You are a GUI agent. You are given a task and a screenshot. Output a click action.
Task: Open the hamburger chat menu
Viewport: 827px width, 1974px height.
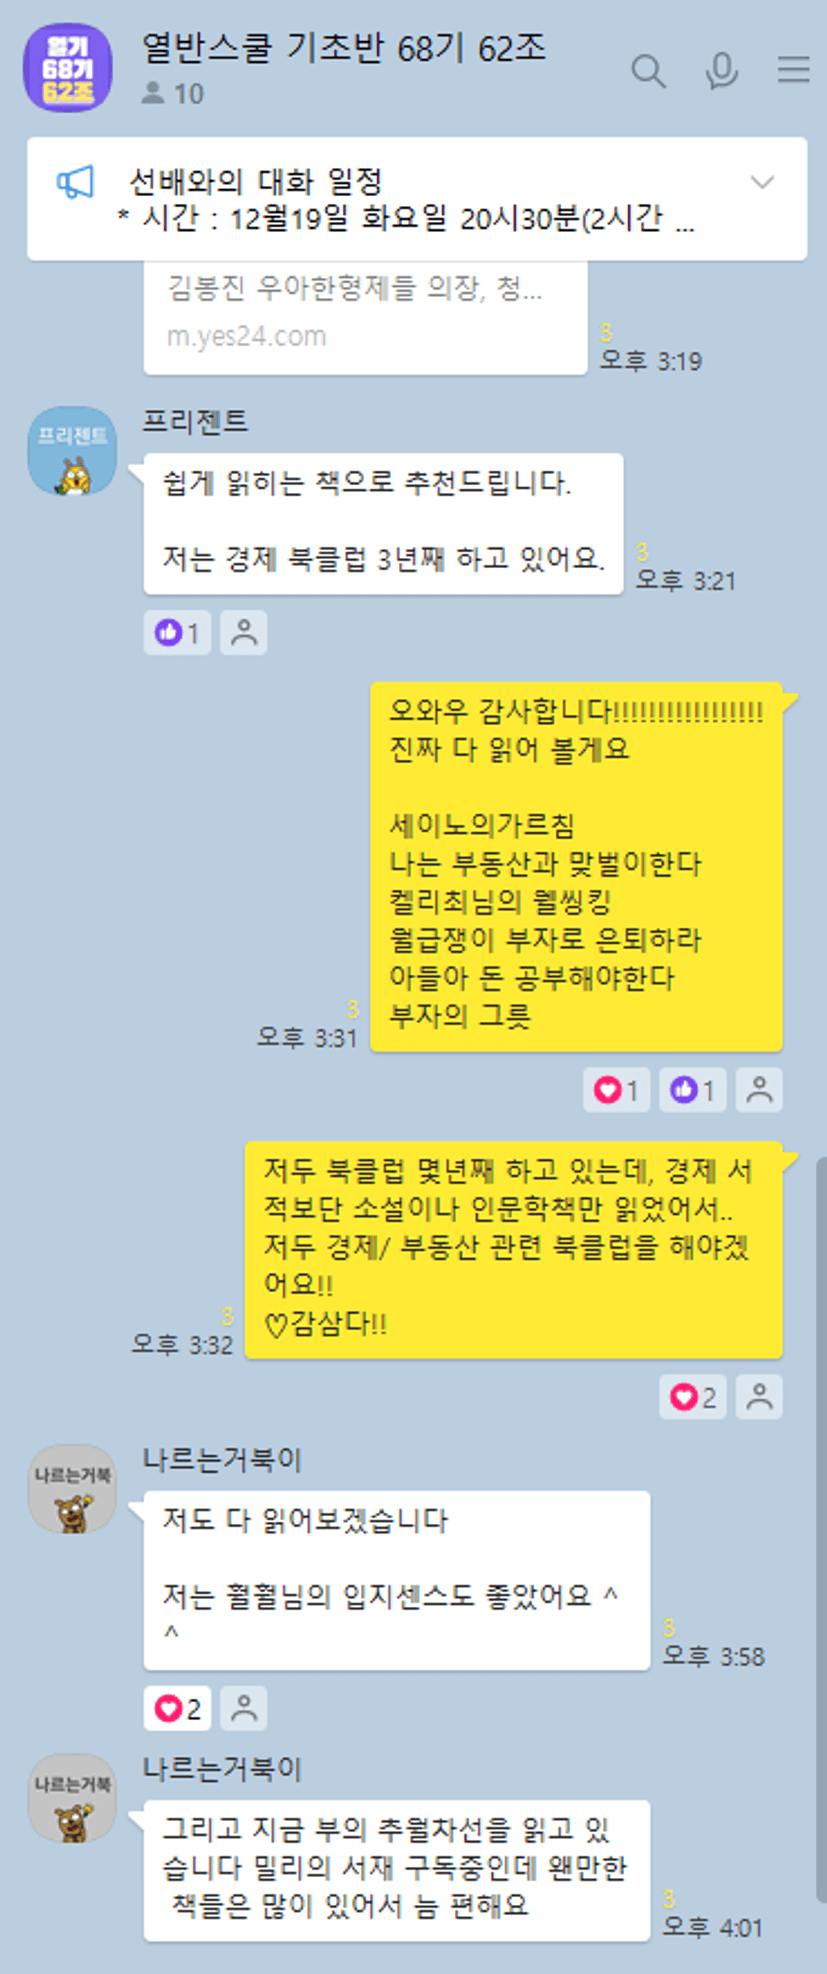pos(794,70)
